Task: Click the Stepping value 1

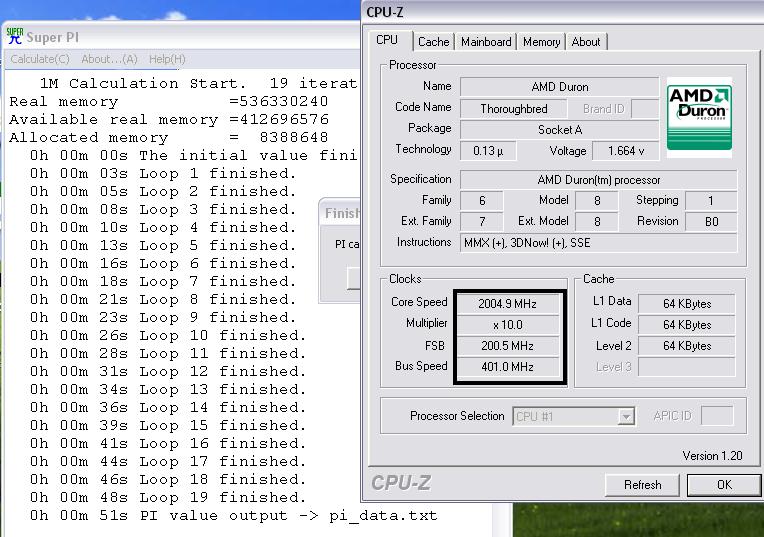Action: (x=711, y=200)
